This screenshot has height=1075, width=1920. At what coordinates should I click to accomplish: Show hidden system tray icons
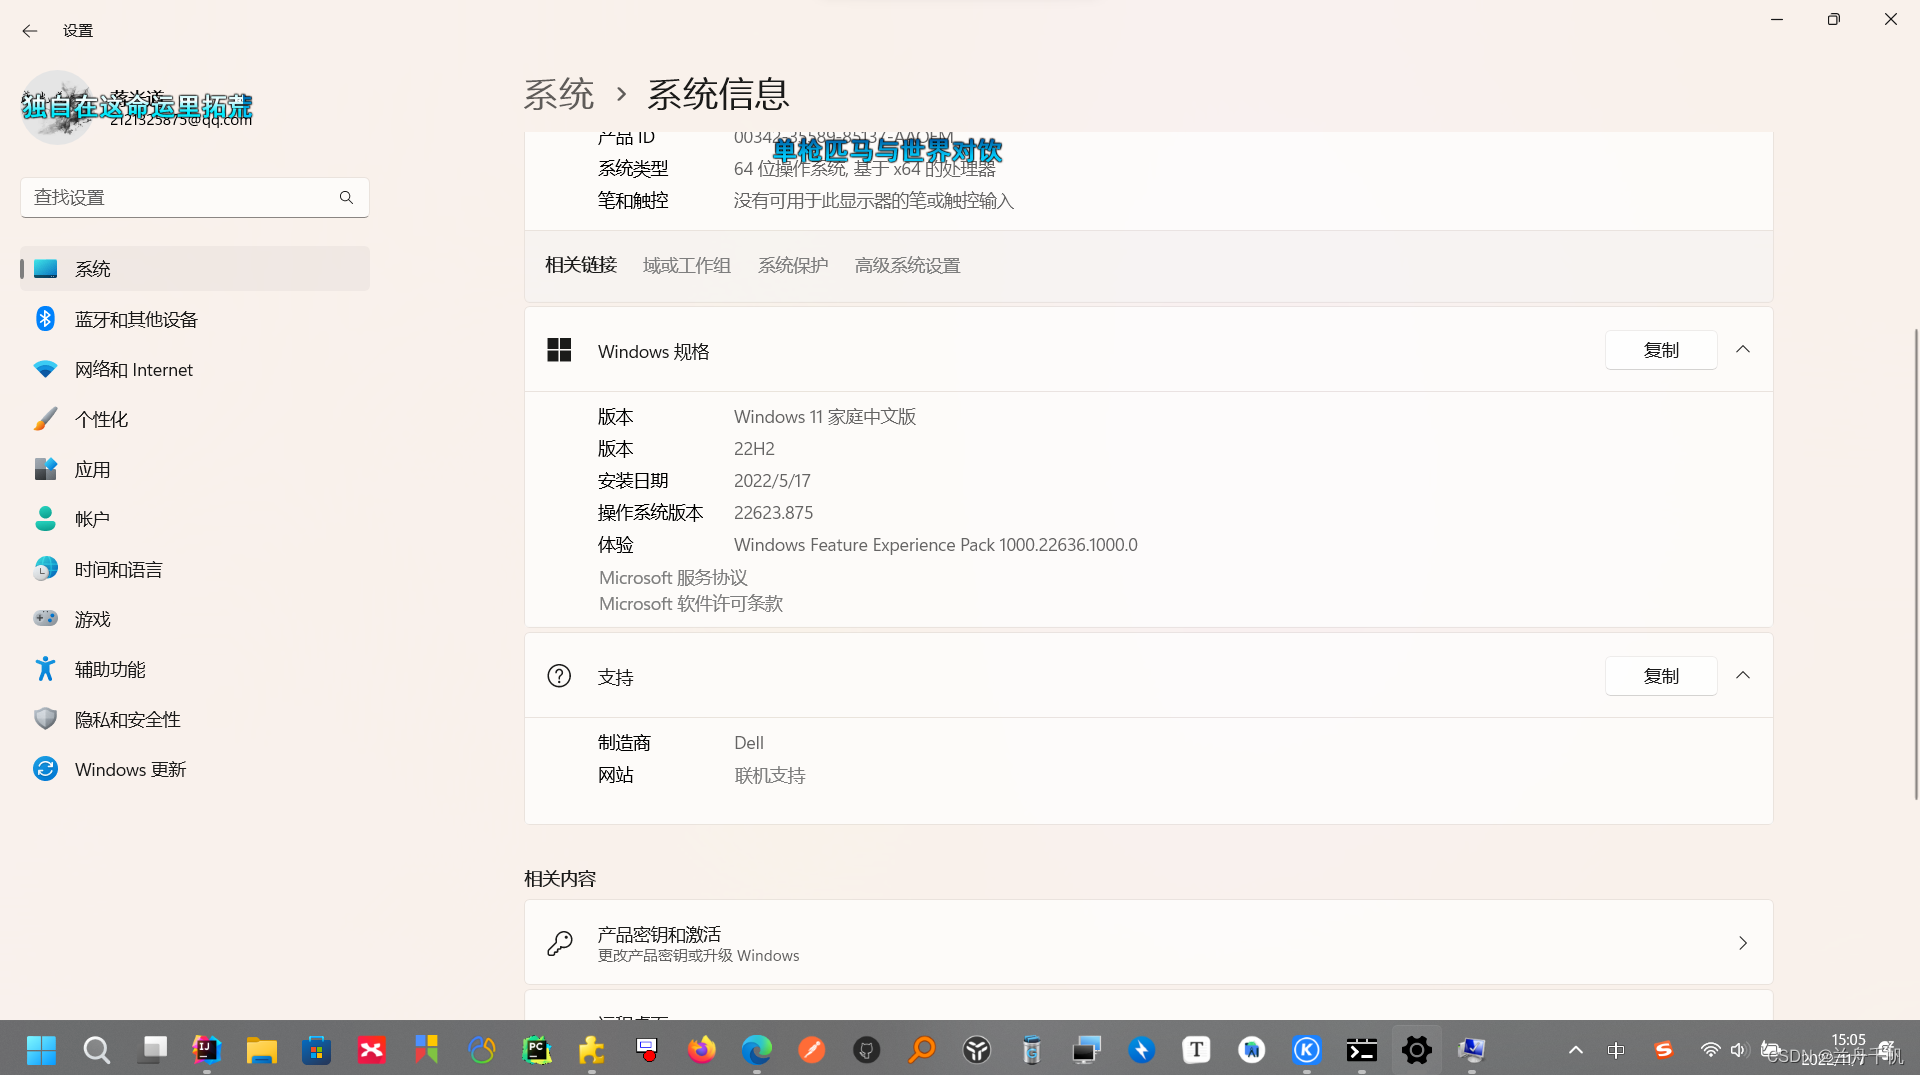point(1576,1050)
